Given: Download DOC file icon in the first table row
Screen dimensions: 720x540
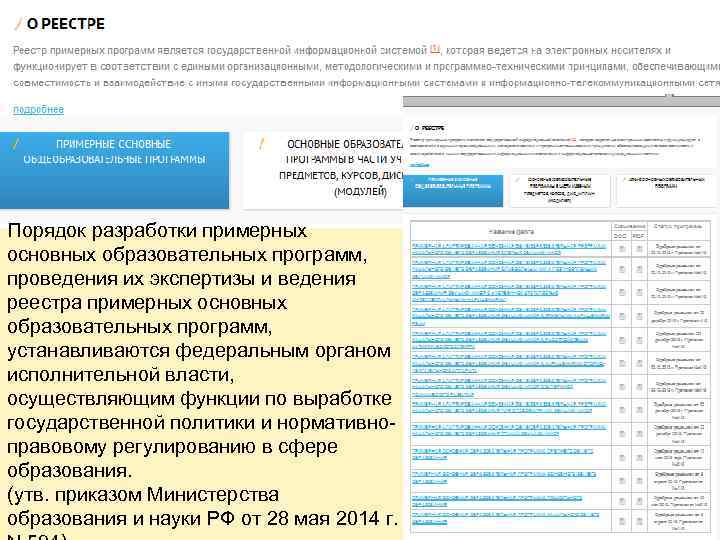Looking at the screenshot, I should (622, 249).
